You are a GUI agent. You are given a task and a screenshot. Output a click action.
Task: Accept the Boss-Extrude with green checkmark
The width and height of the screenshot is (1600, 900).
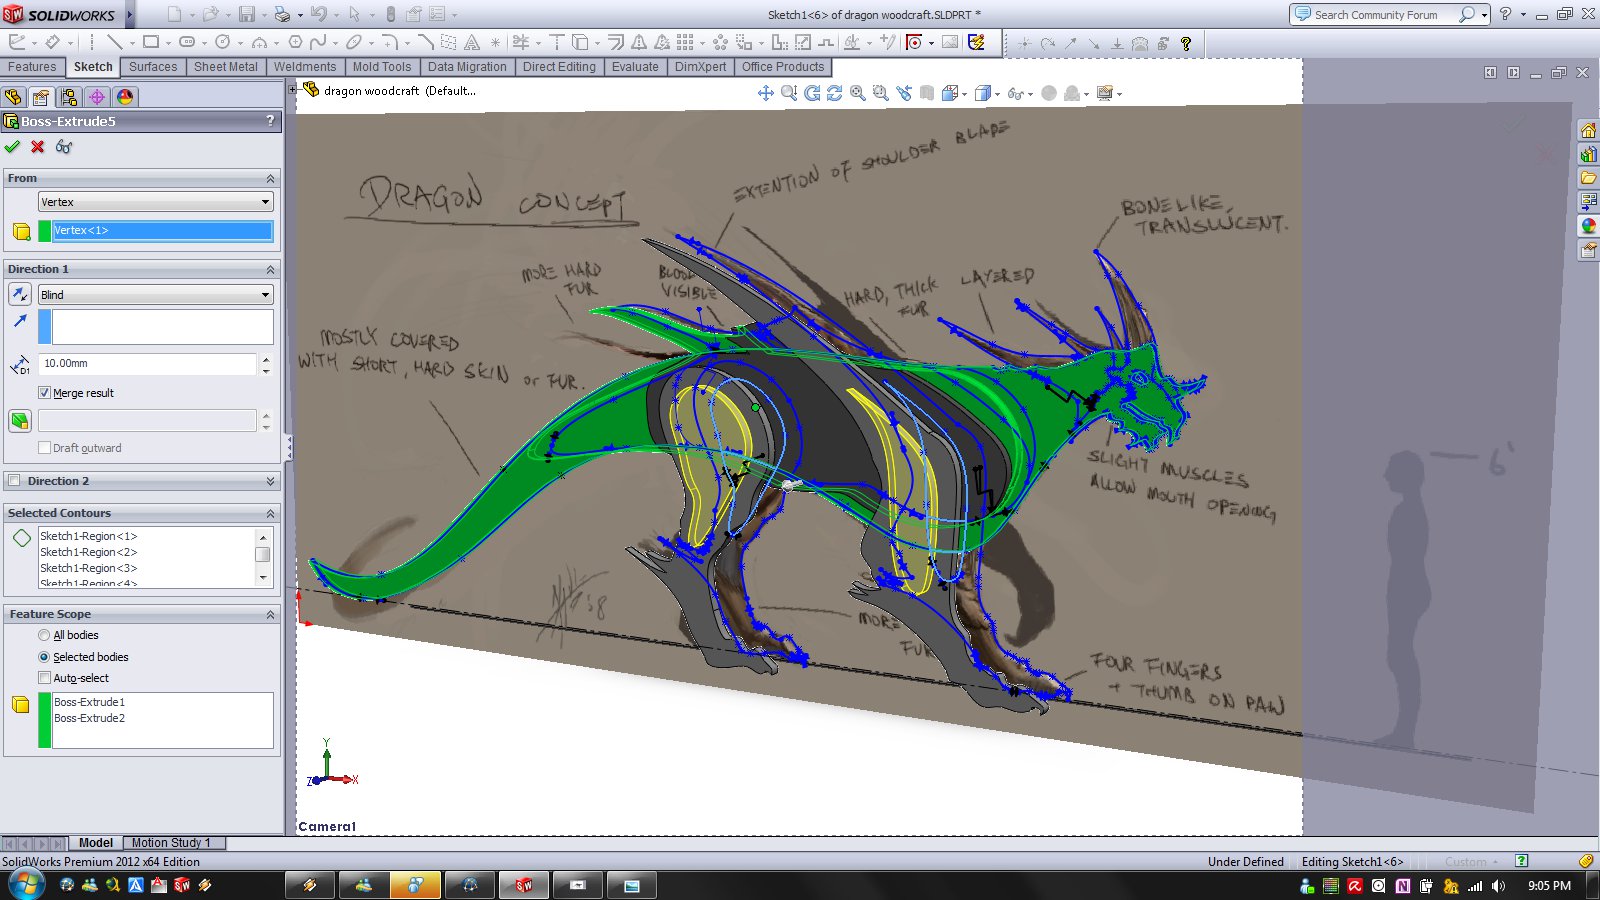pos(12,147)
